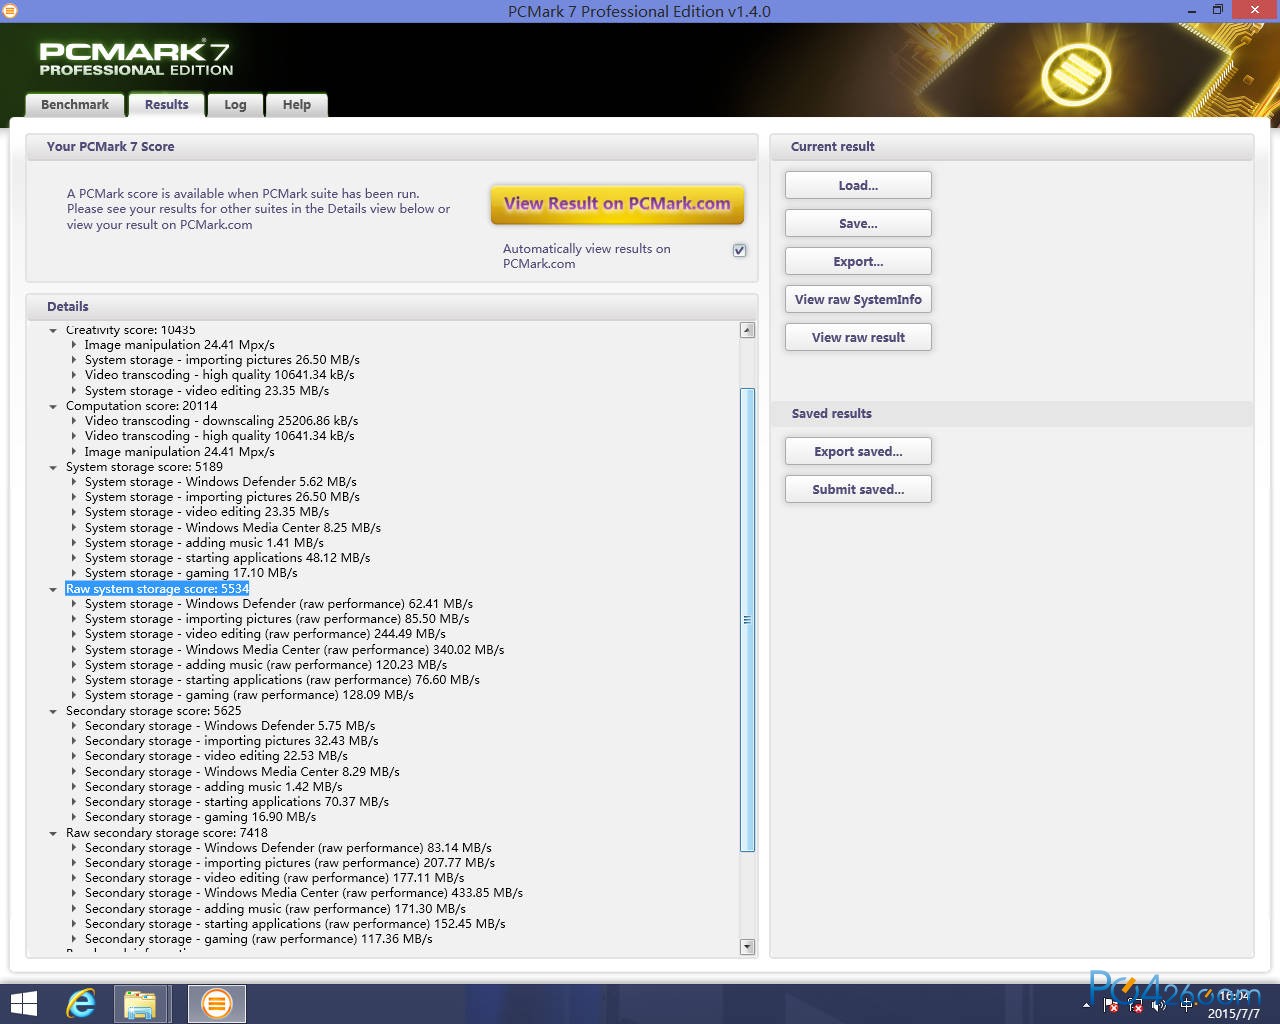This screenshot has width=1280, height=1024.
Task: Collapse the Creativity score section
Action: click(54, 330)
